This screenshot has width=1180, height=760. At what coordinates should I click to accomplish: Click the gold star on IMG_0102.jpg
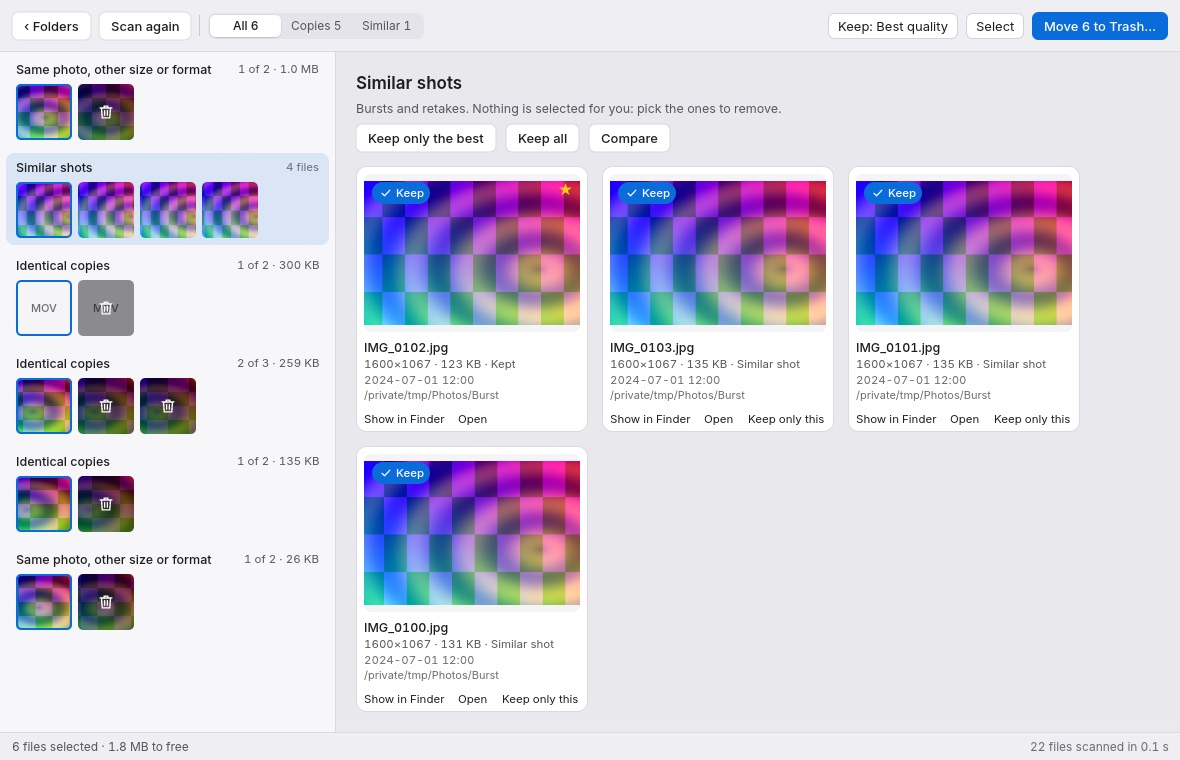point(565,190)
